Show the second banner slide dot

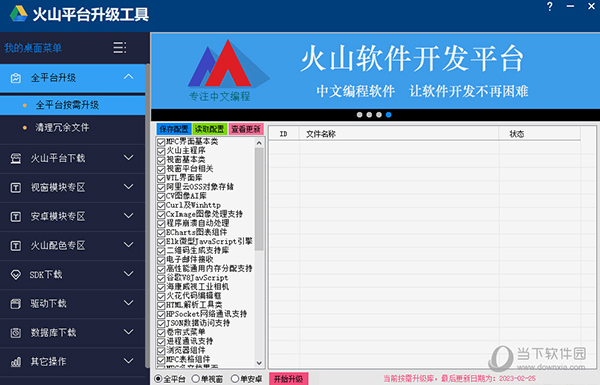coord(369,115)
